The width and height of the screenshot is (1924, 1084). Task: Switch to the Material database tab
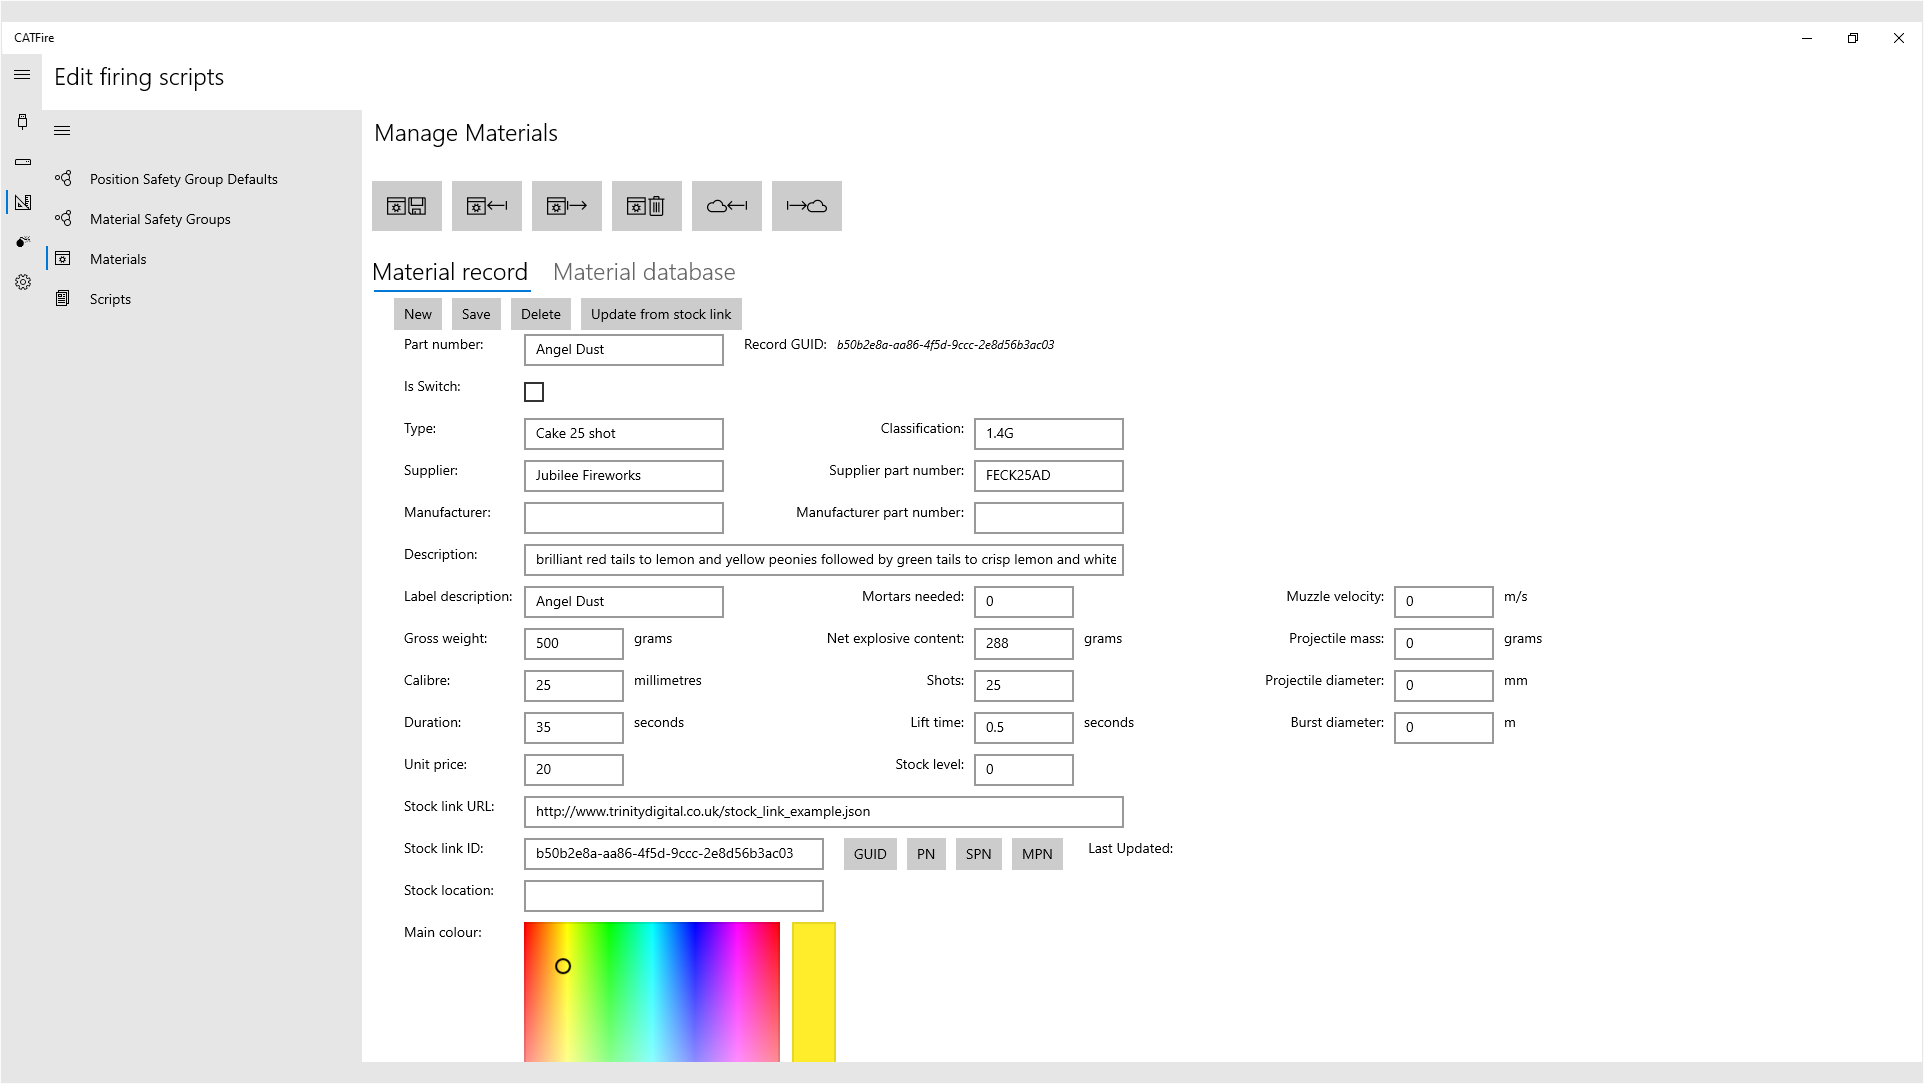(644, 272)
